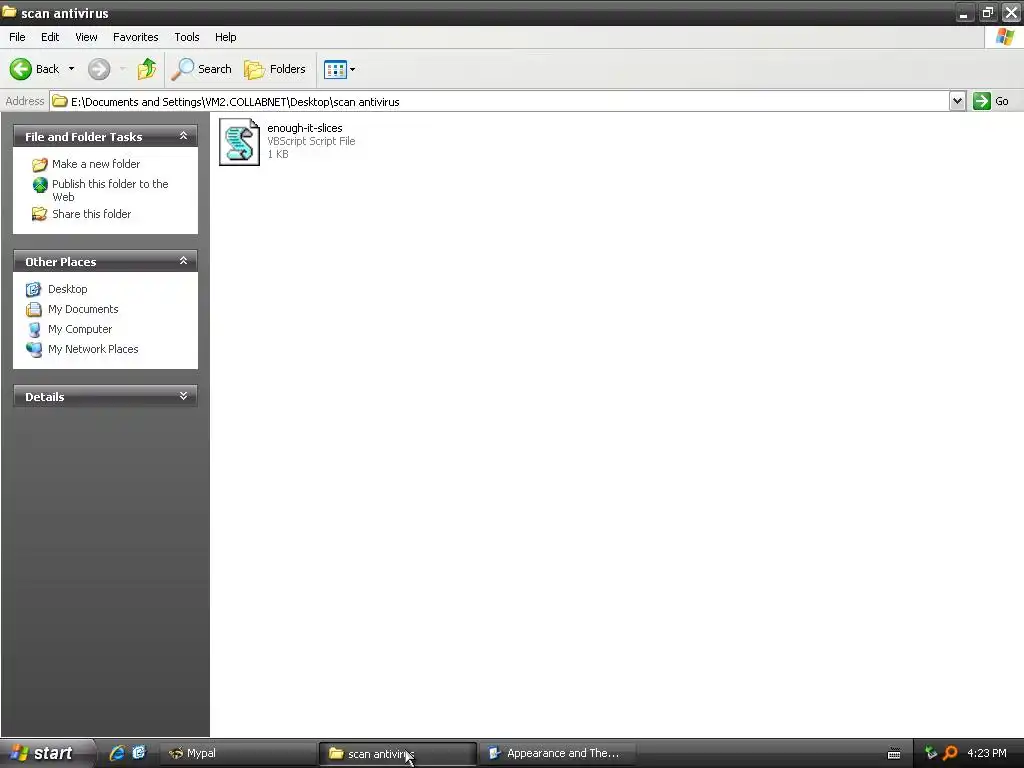Collapse the File and Folder Tasks panel
Image resolution: width=1024 pixels, height=768 pixels.
pos(184,136)
